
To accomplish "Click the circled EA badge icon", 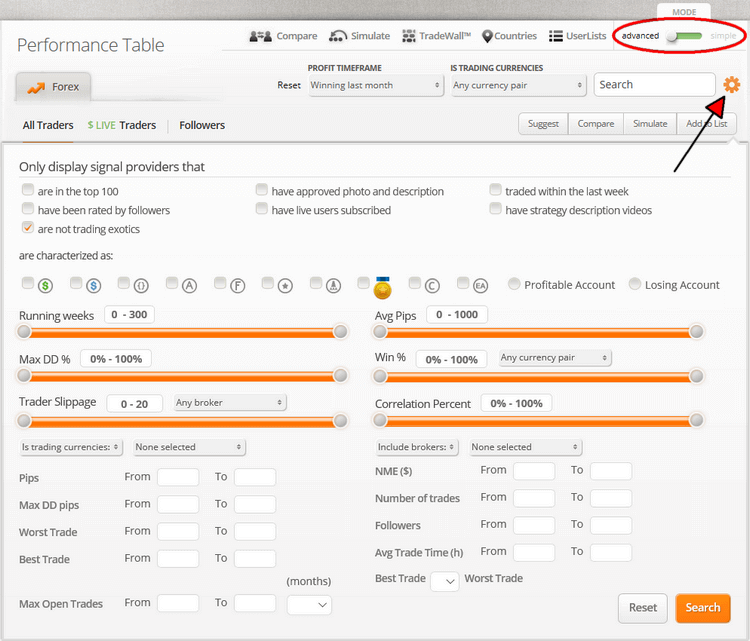I will click(480, 286).
